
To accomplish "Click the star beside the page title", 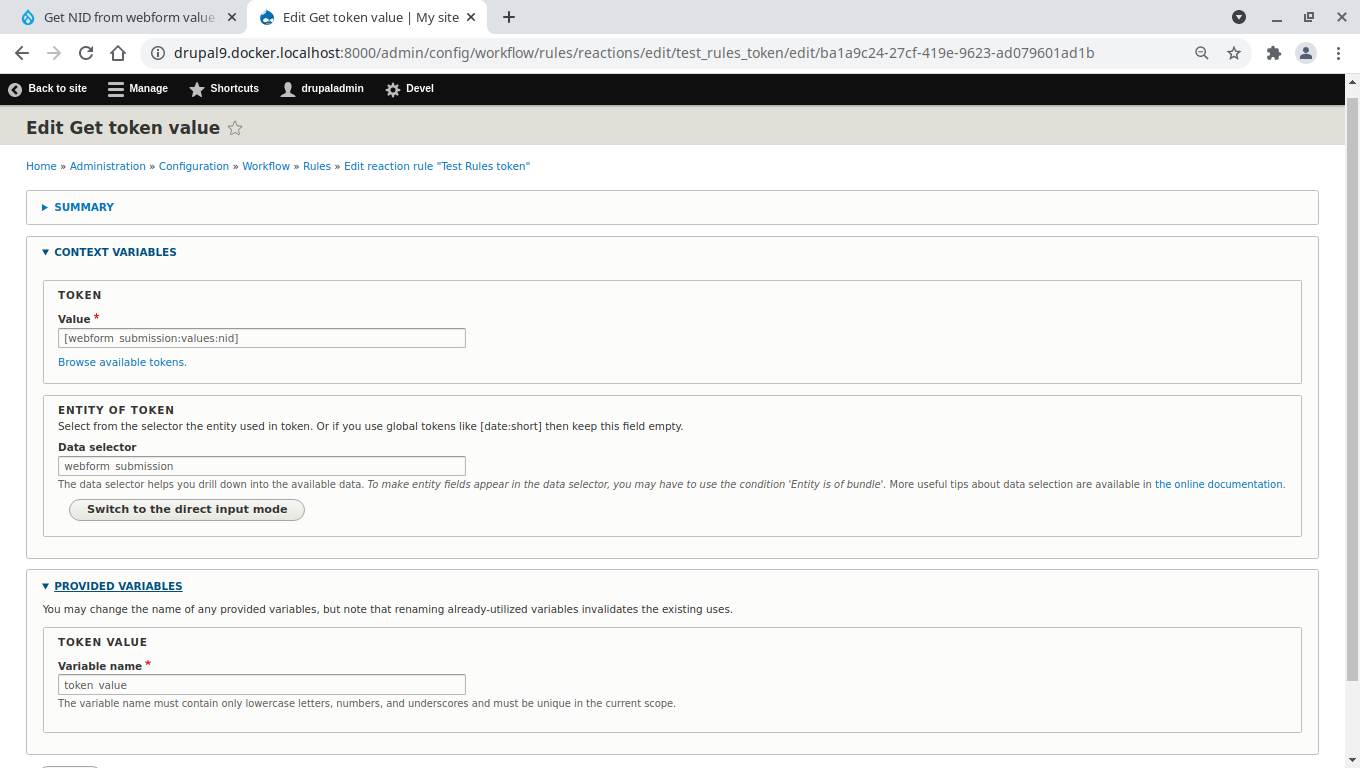I will click(x=234, y=128).
